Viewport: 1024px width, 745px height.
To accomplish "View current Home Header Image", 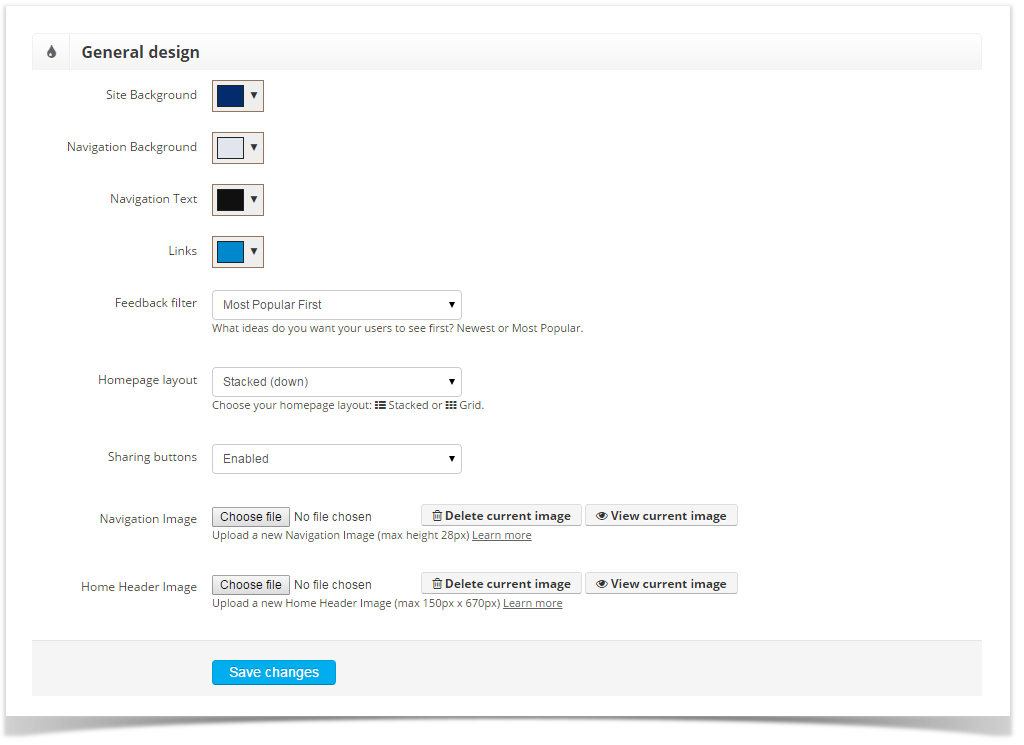I will click(662, 584).
